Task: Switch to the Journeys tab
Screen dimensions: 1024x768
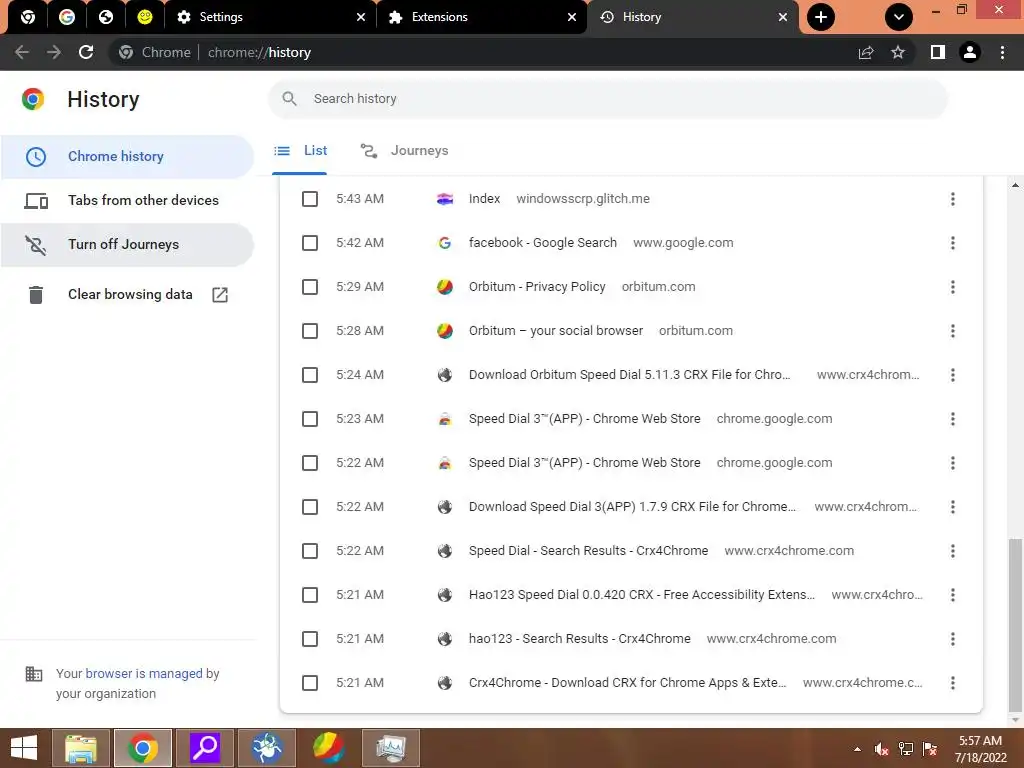Action: point(405,151)
